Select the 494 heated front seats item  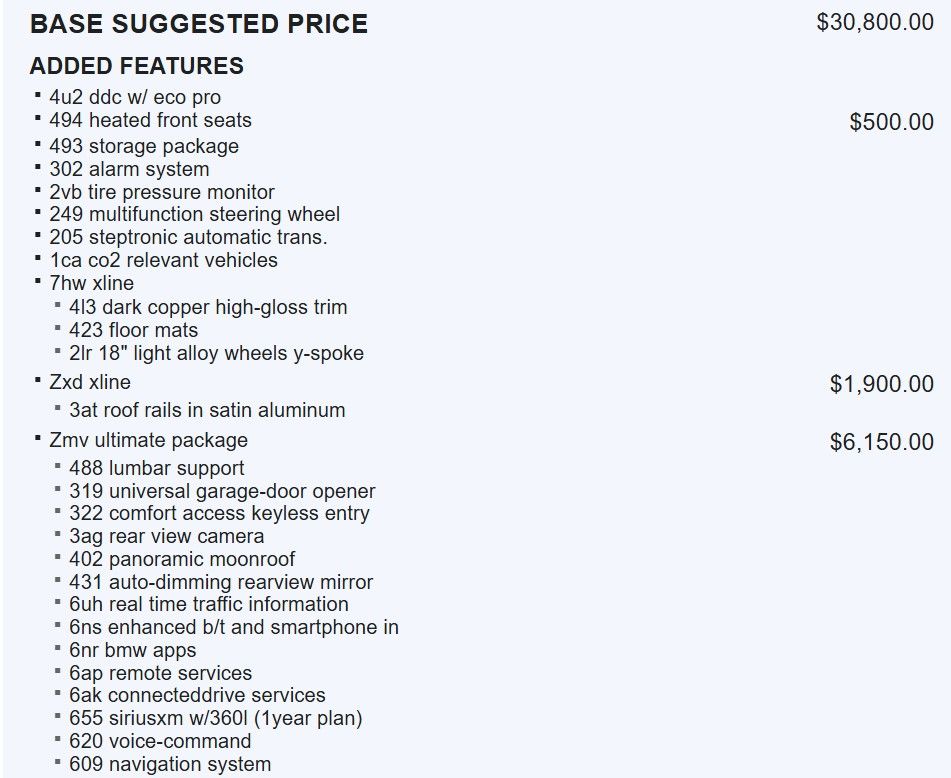tap(150, 120)
